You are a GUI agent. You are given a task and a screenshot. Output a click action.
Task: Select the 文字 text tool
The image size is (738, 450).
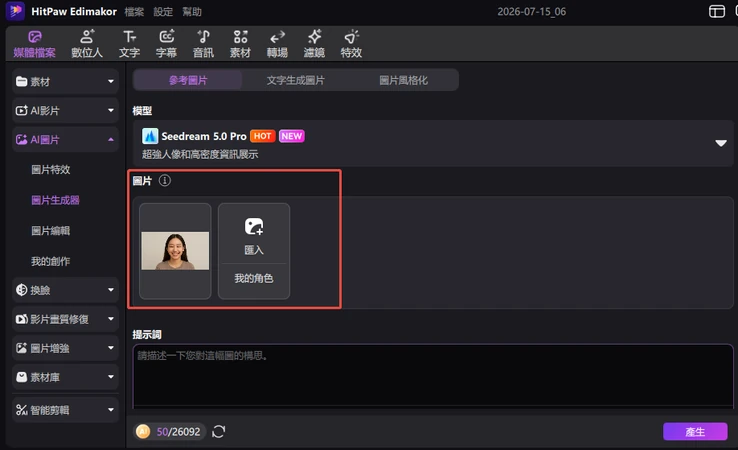tap(129, 44)
